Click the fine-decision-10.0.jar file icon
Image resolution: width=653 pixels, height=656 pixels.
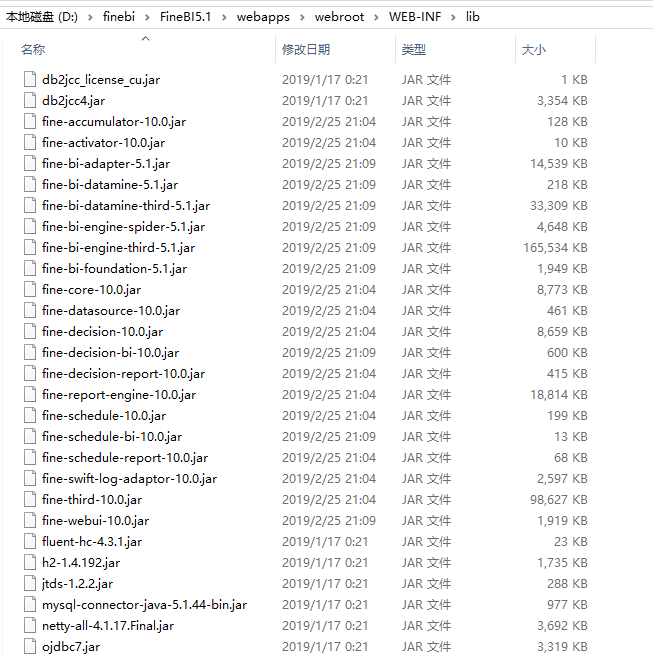click(x=30, y=331)
